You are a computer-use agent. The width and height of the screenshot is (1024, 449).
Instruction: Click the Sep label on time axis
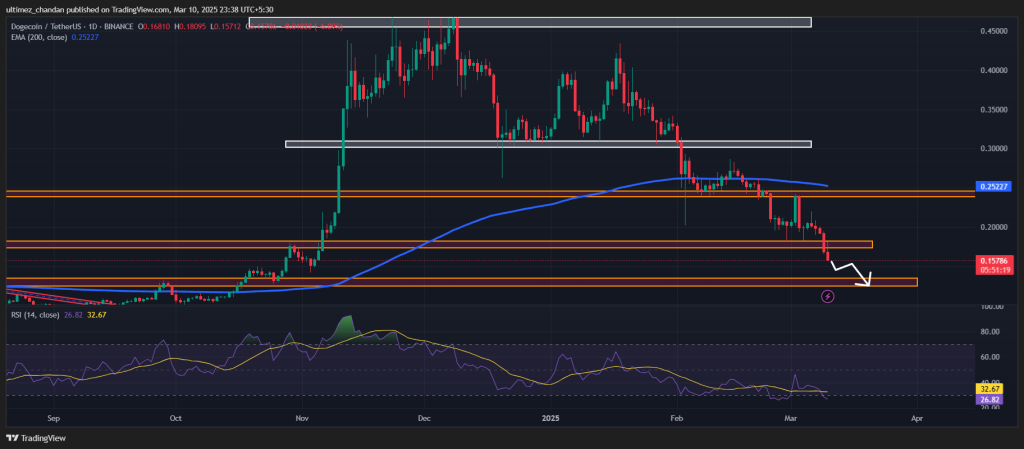[x=53, y=421]
